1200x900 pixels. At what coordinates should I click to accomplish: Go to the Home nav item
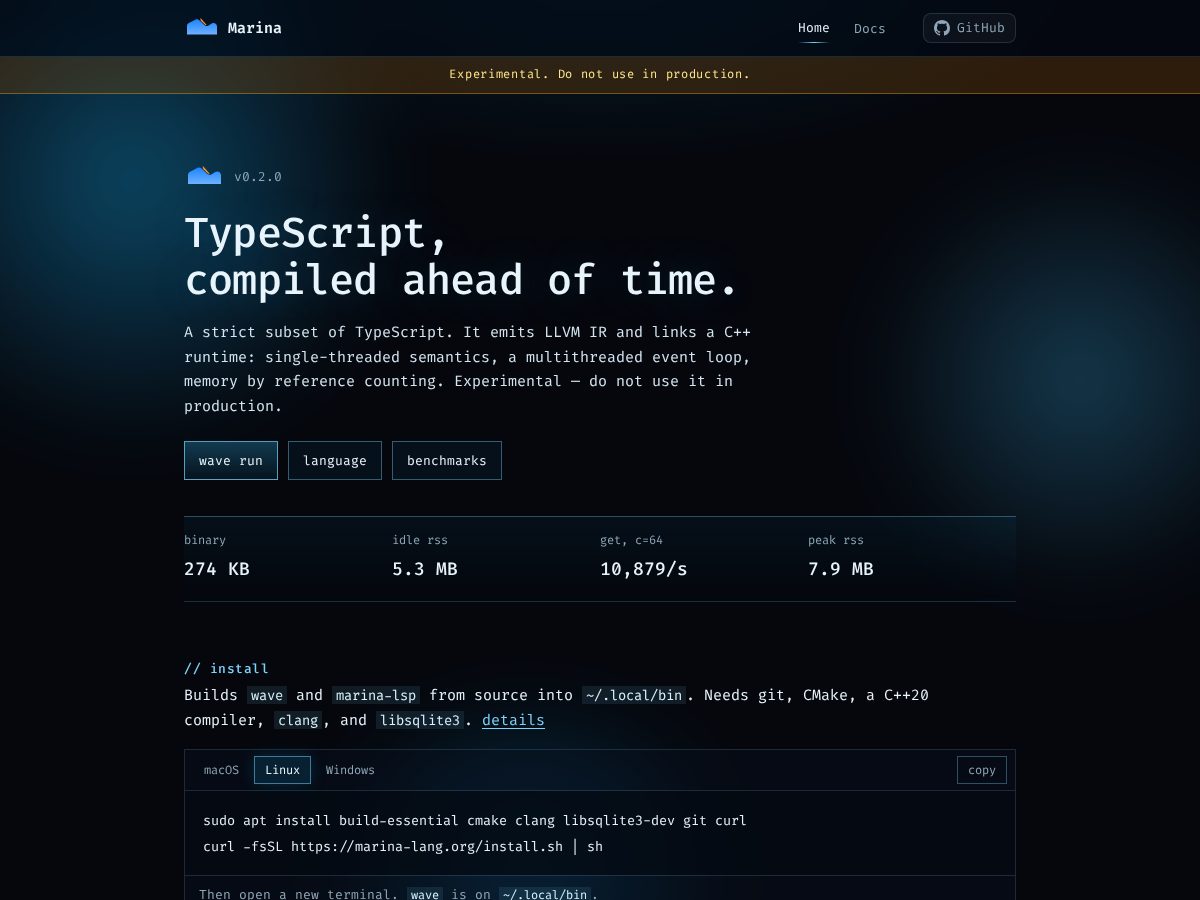point(813,28)
